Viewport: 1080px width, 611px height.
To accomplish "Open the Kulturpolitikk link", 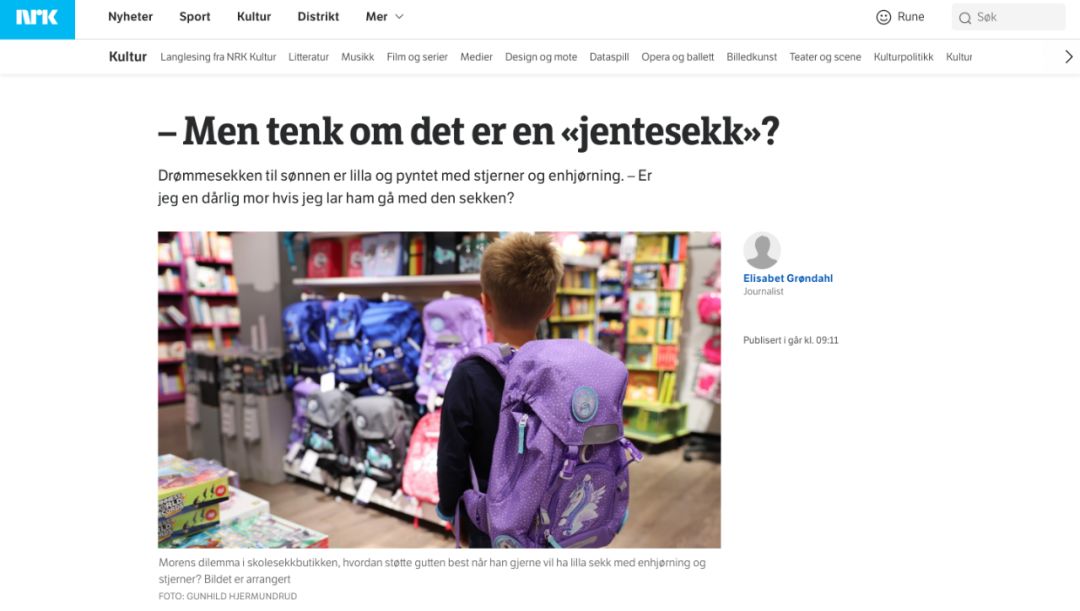I will click(903, 57).
